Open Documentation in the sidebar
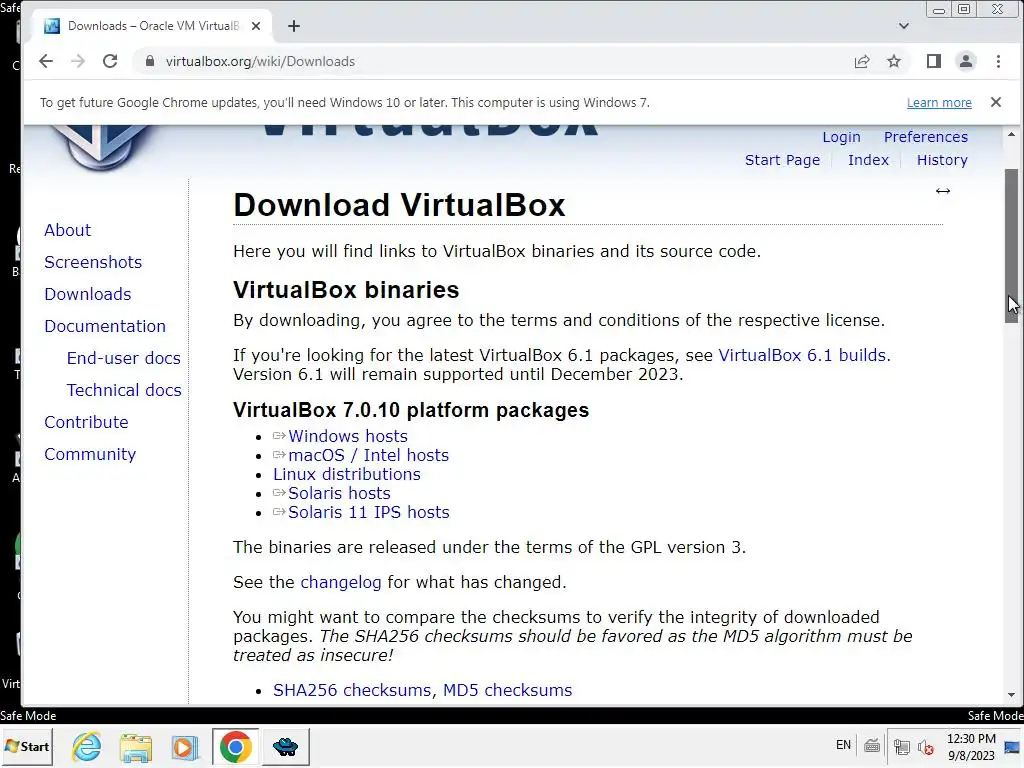The height and width of the screenshot is (768, 1024). tap(105, 326)
